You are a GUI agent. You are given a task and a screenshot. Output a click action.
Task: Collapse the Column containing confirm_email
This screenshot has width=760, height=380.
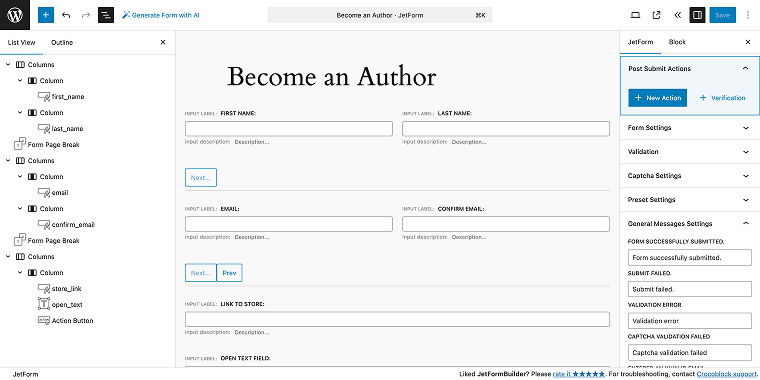[20, 208]
